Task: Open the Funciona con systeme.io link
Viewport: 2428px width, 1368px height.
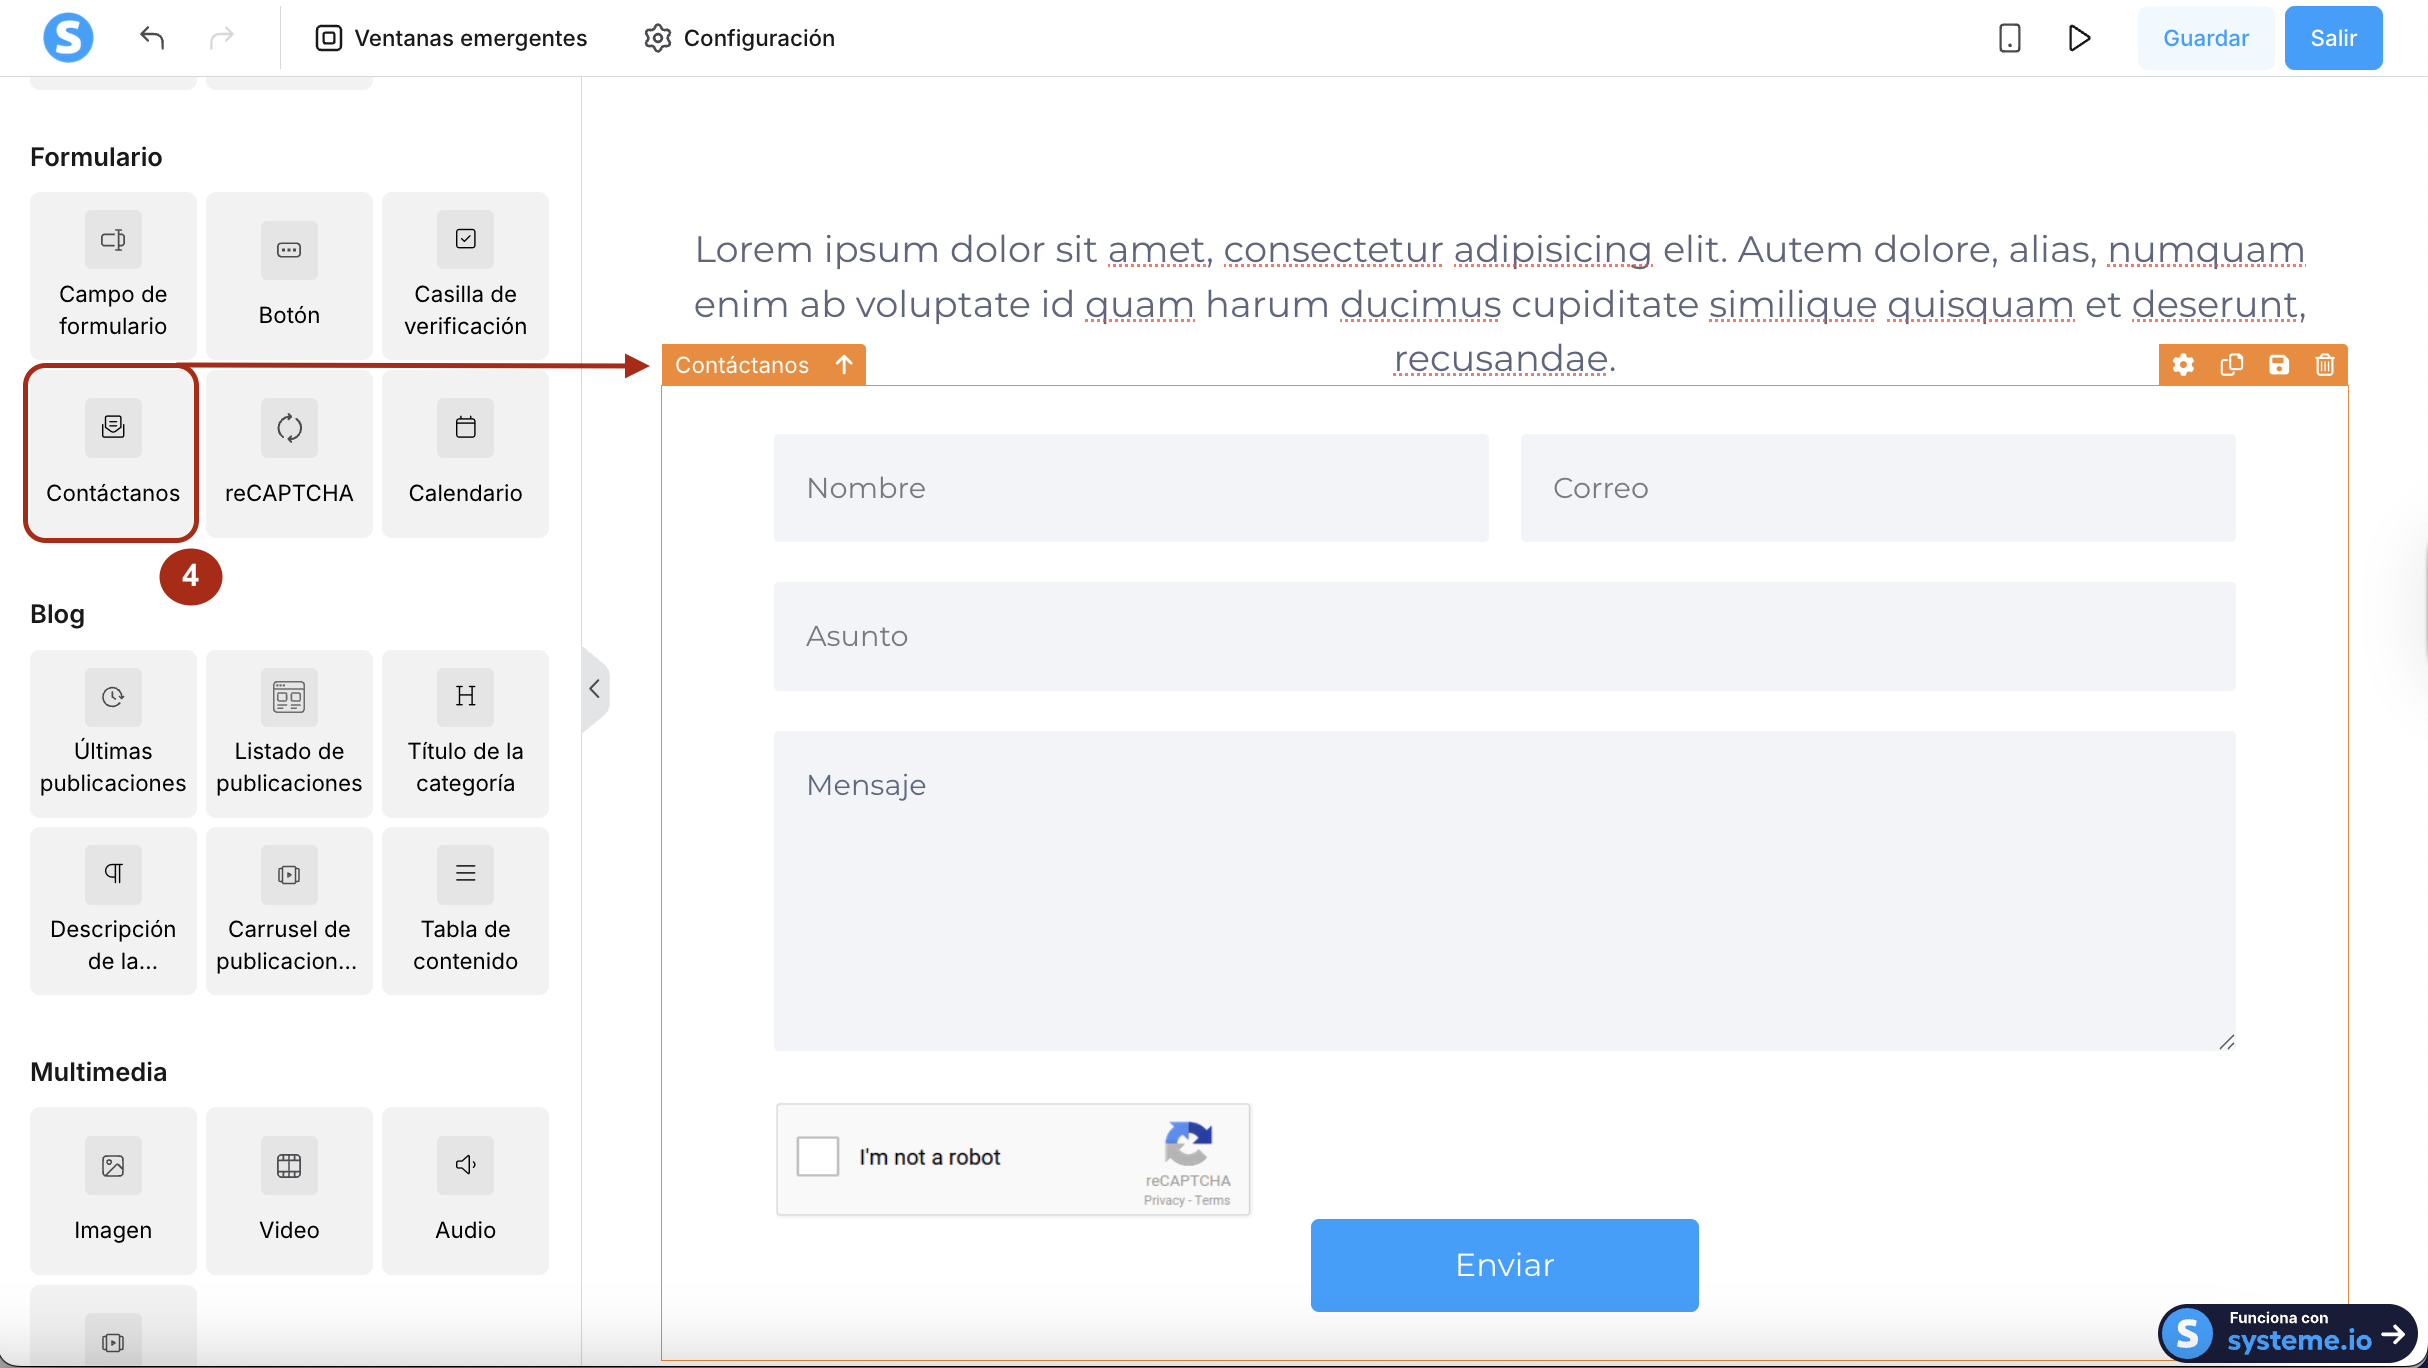Action: pyautogui.click(x=2288, y=1334)
